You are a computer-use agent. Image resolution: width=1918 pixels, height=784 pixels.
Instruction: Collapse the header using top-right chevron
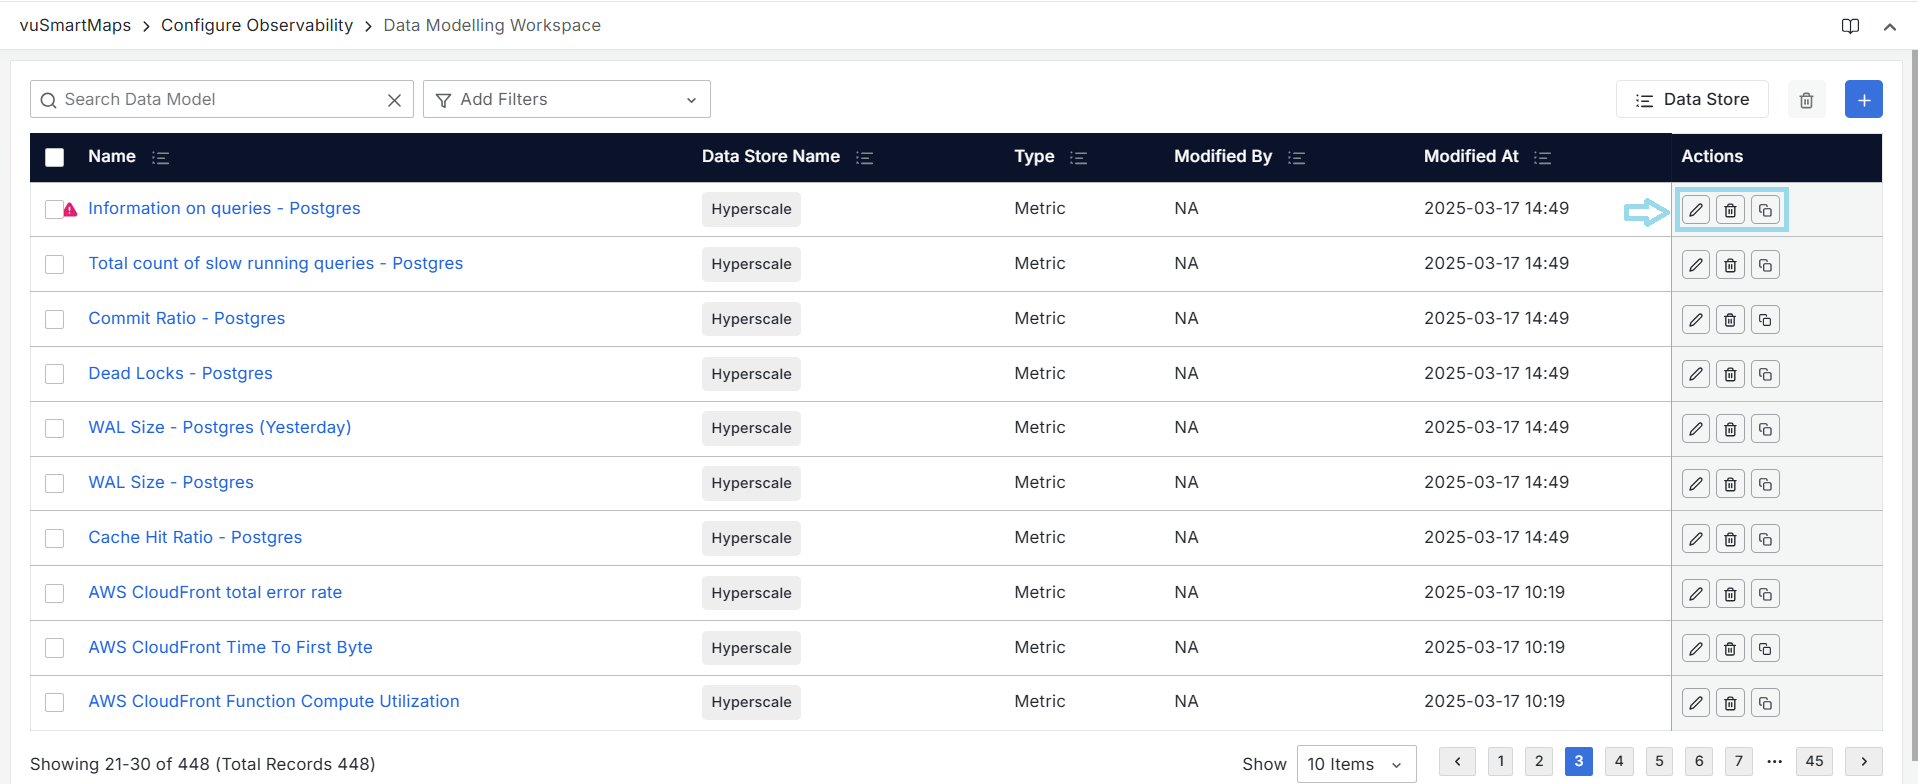tap(1889, 27)
